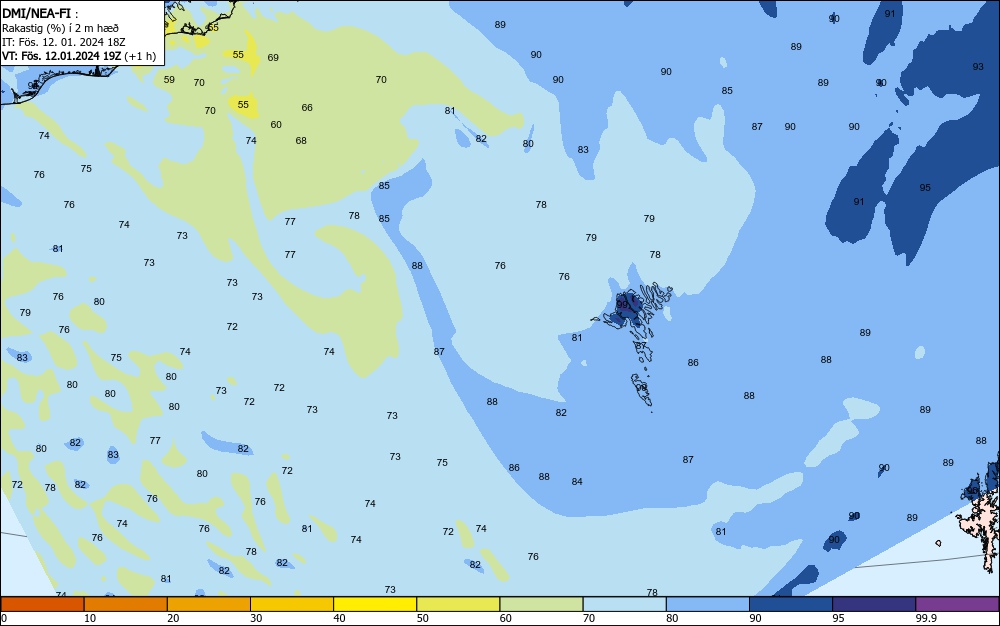Image resolution: width=1000 pixels, height=626 pixels.
Task: Select the amber 20–30 legend swatch
Action: click(x=209, y=604)
